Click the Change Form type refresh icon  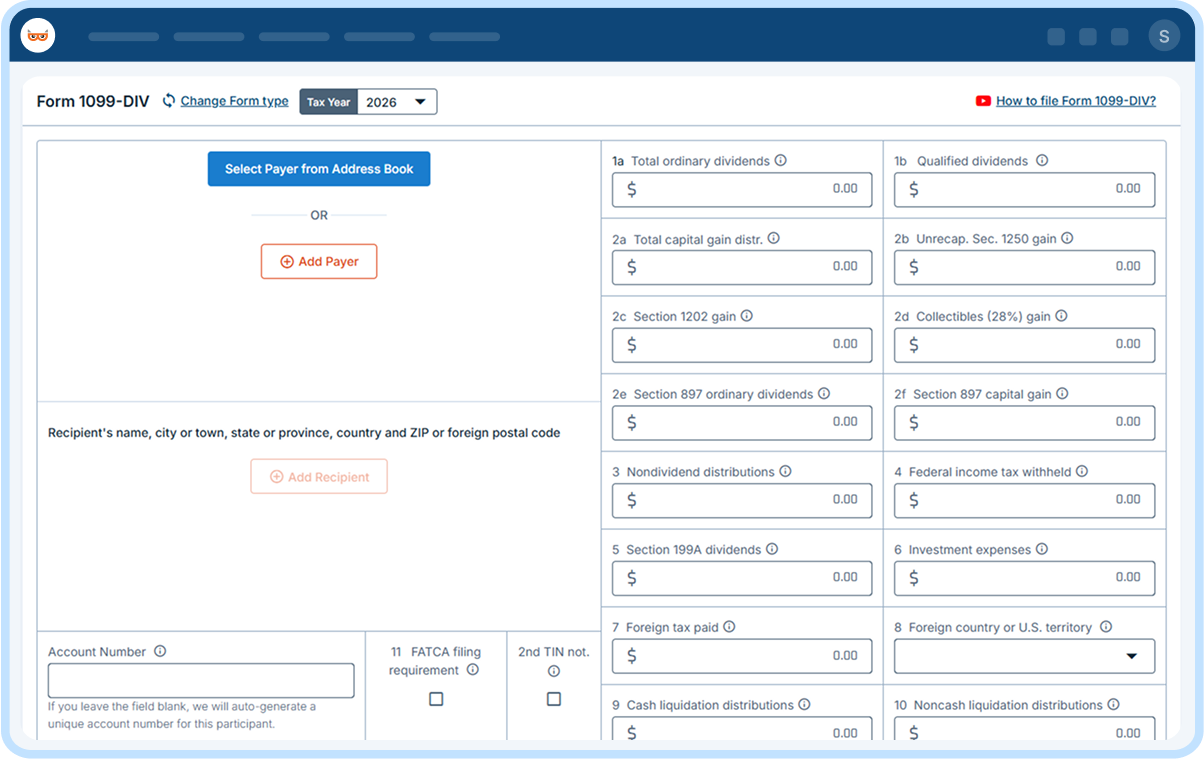pyautogui.click(x=169, y=101)
